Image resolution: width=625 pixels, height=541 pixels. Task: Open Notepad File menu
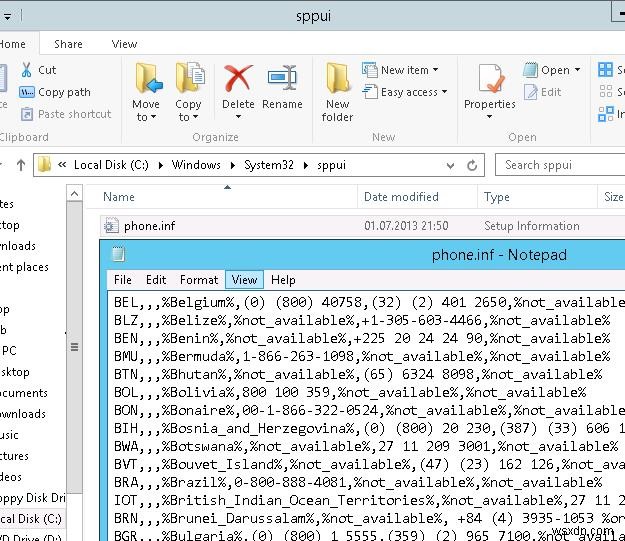(122, 280)
